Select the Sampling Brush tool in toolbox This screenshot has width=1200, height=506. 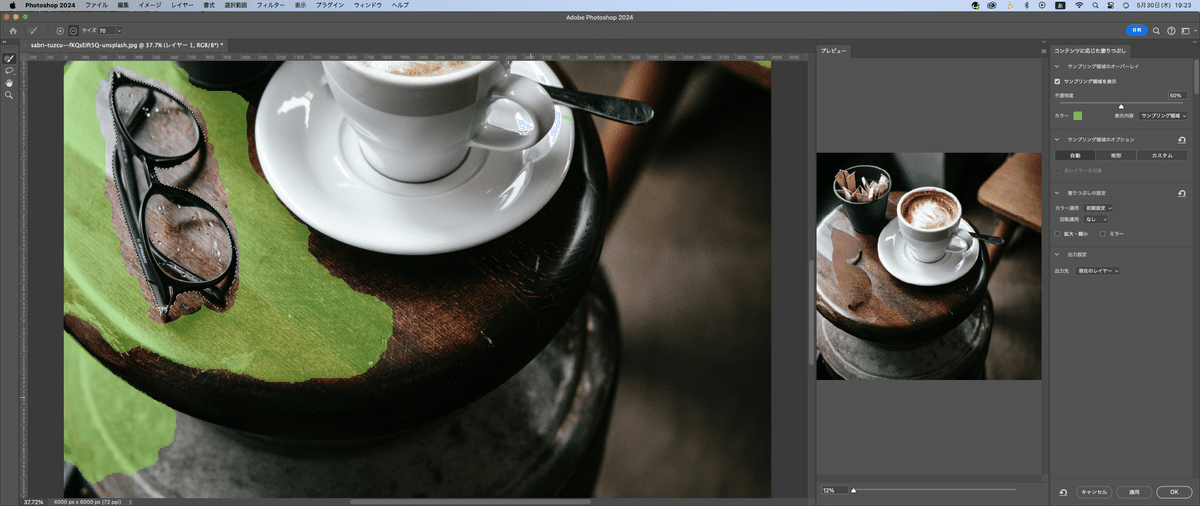click(10, 59)
